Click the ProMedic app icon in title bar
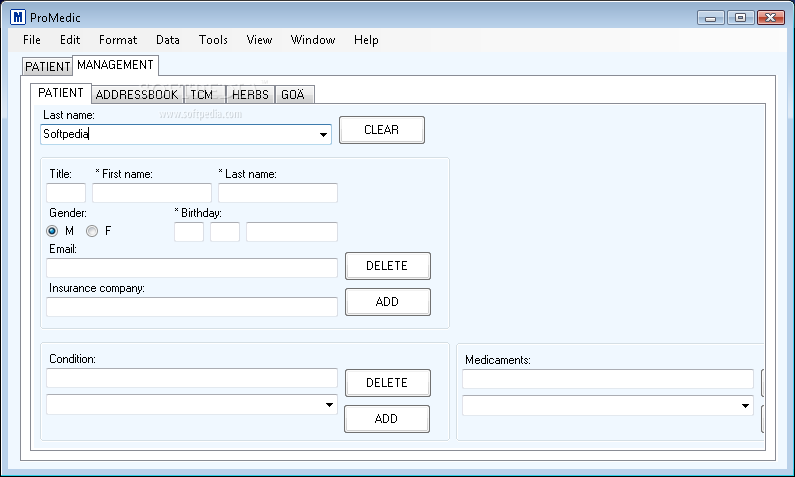 click(18, 17)
